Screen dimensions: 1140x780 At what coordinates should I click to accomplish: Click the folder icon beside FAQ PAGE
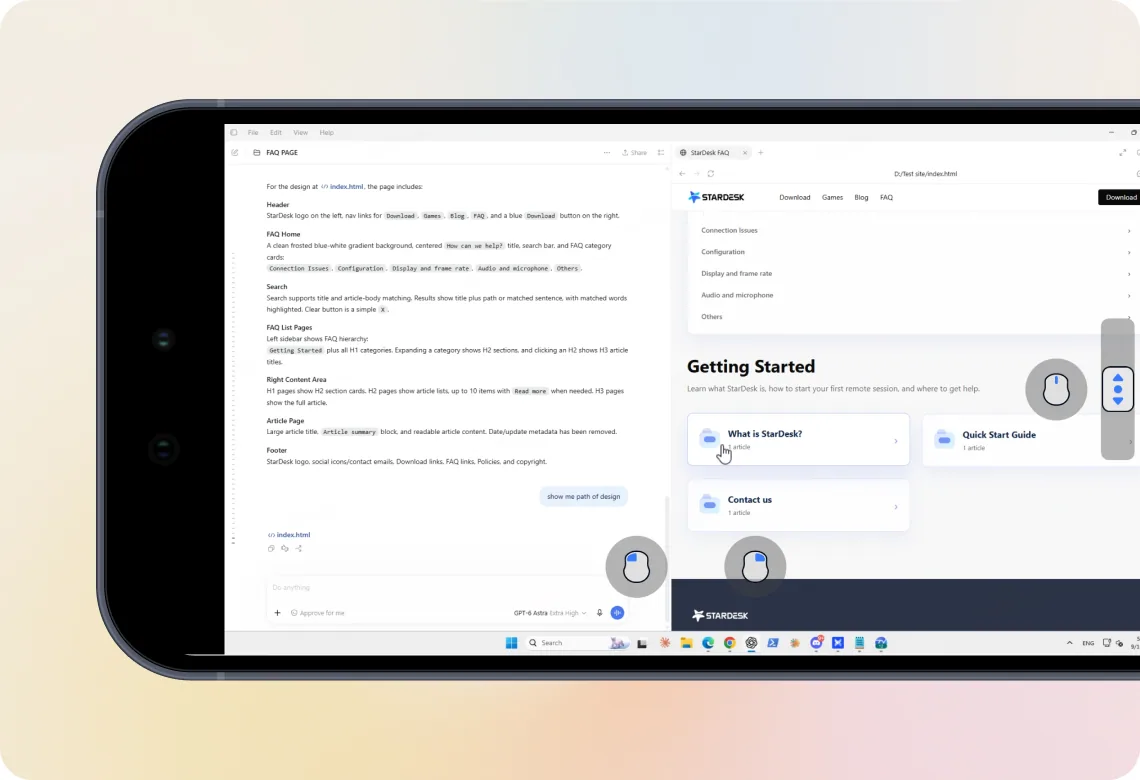coord(257,153)
